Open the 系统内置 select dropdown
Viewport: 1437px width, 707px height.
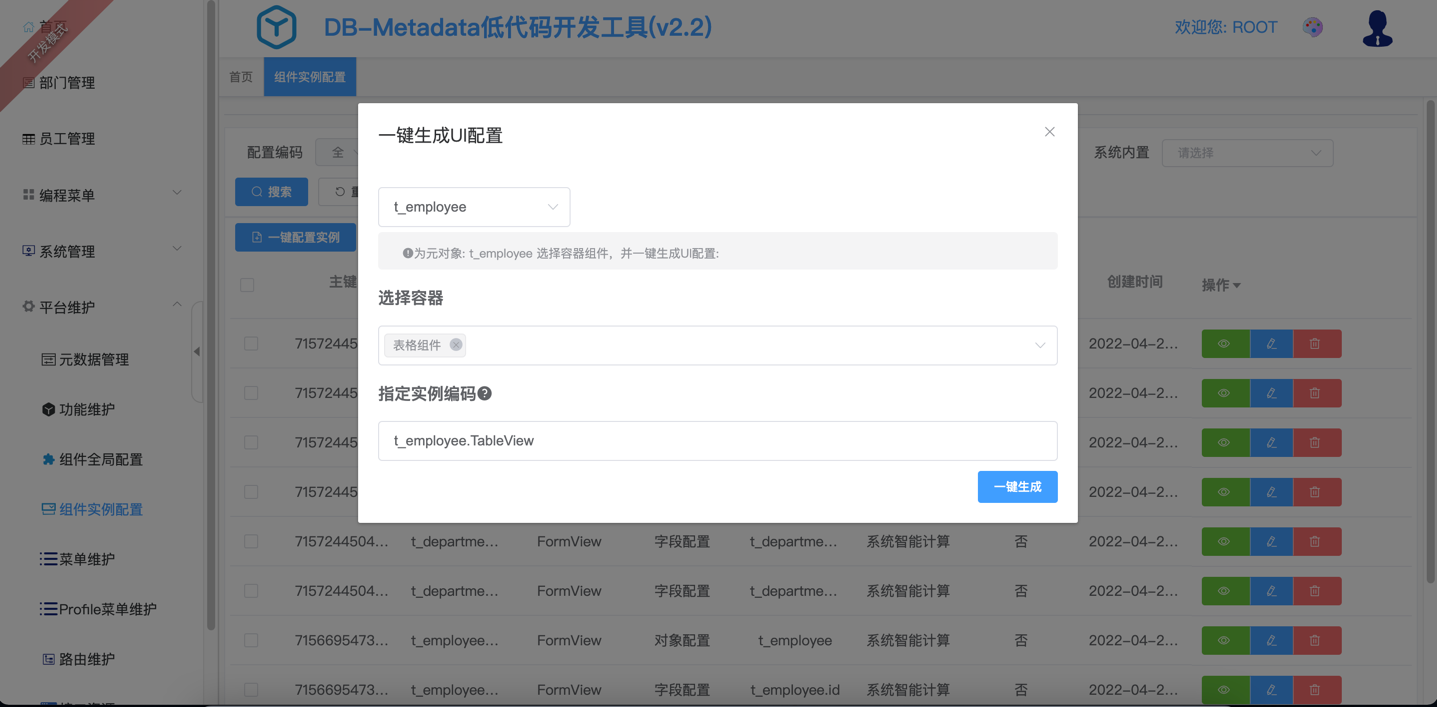click(x=1247, y=153)
